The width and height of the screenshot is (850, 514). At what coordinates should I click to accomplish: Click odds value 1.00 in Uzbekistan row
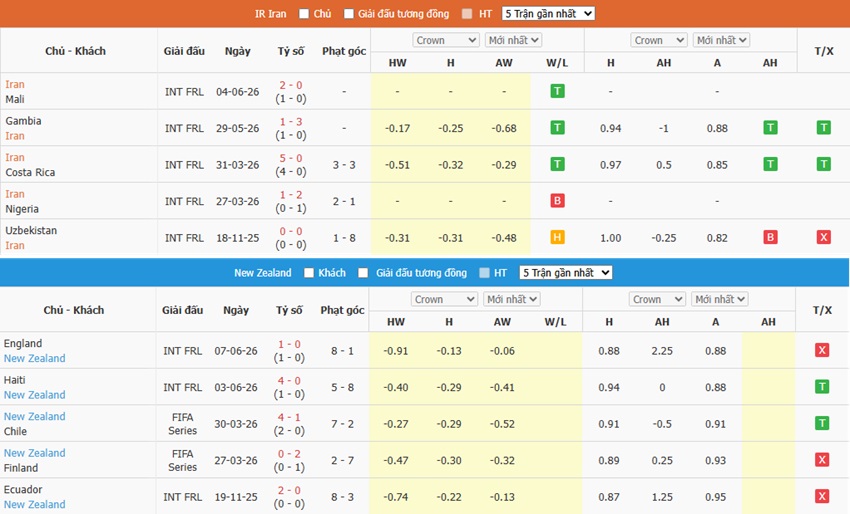pos(610,238)
